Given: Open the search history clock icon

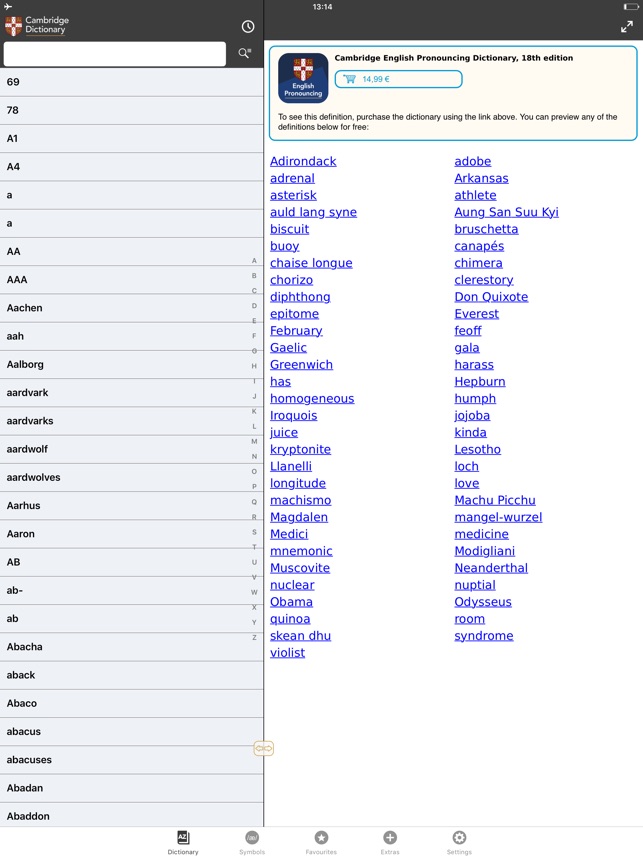Looking at the screenshot, I should (x=248, y=26).
